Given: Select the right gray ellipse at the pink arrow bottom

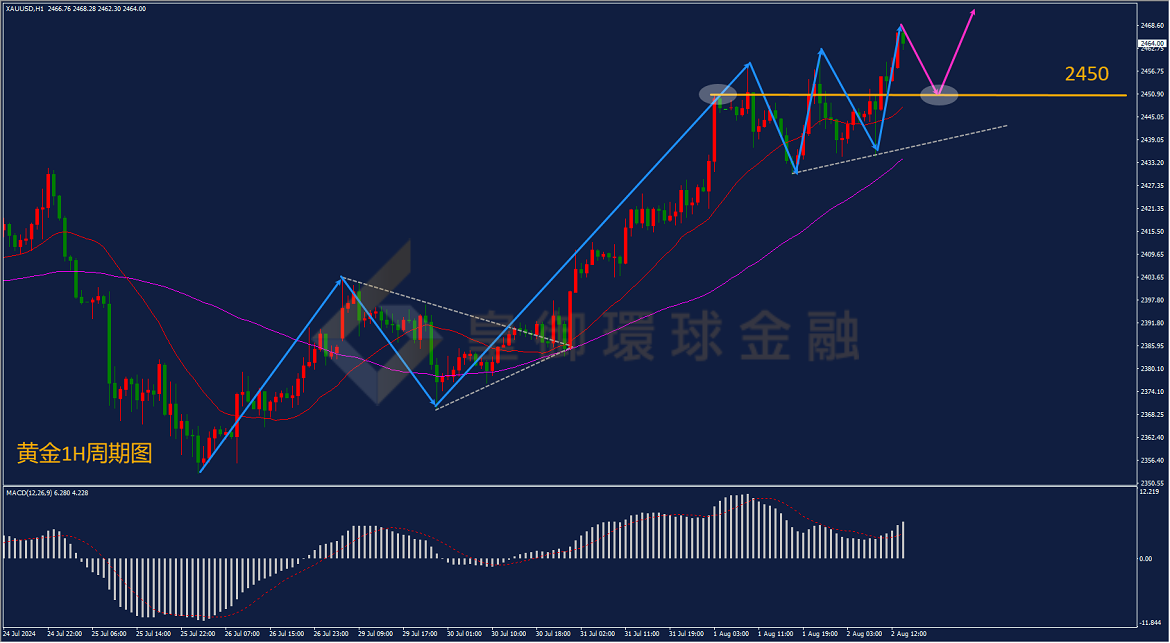Looking at the screenshot, I should click(x=939, y=95).
